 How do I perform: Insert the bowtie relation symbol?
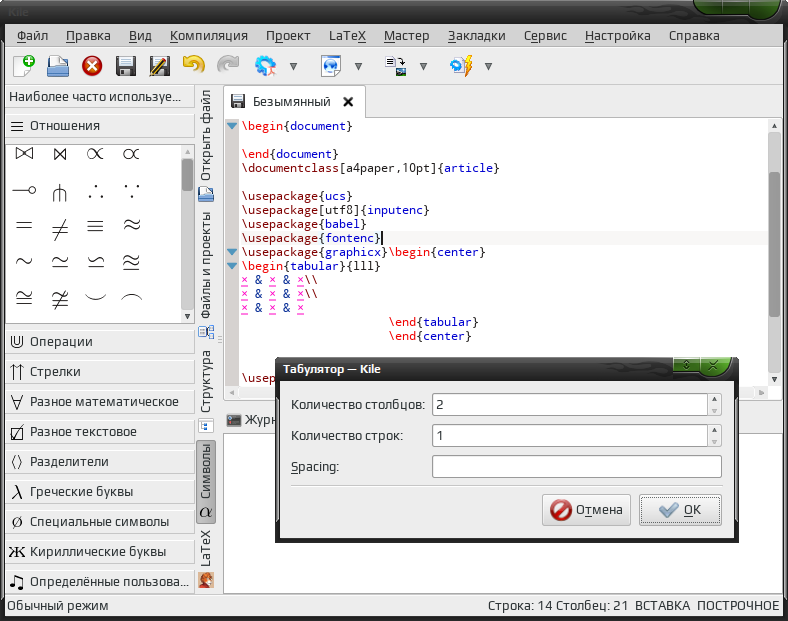[x=24, y=153]
